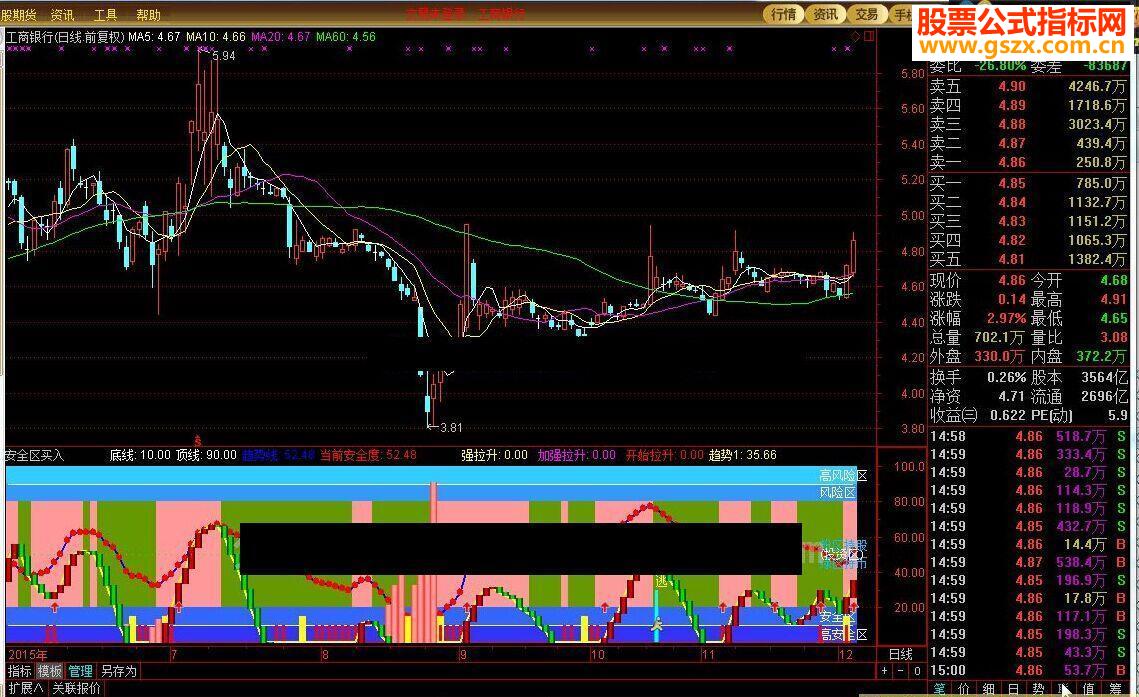The image size is (1139, 697).
Task: Click the MA5: 4.67 label
Action: click(155, 36)
